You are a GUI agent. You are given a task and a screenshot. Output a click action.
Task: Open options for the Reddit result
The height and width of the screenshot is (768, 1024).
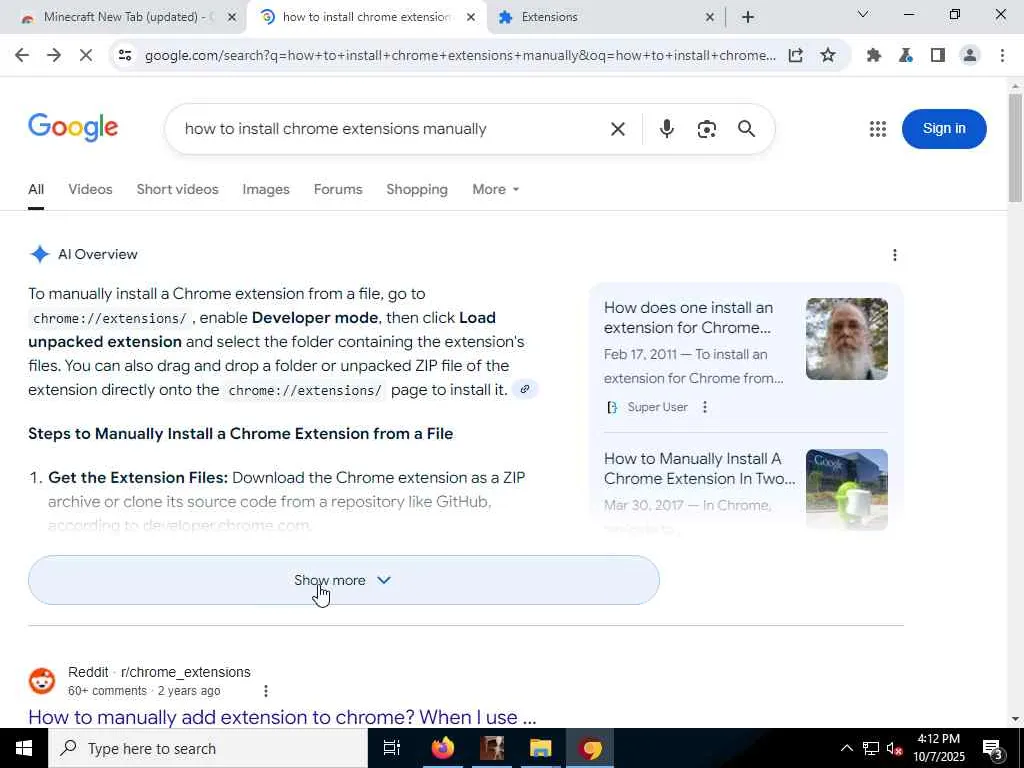266,691
